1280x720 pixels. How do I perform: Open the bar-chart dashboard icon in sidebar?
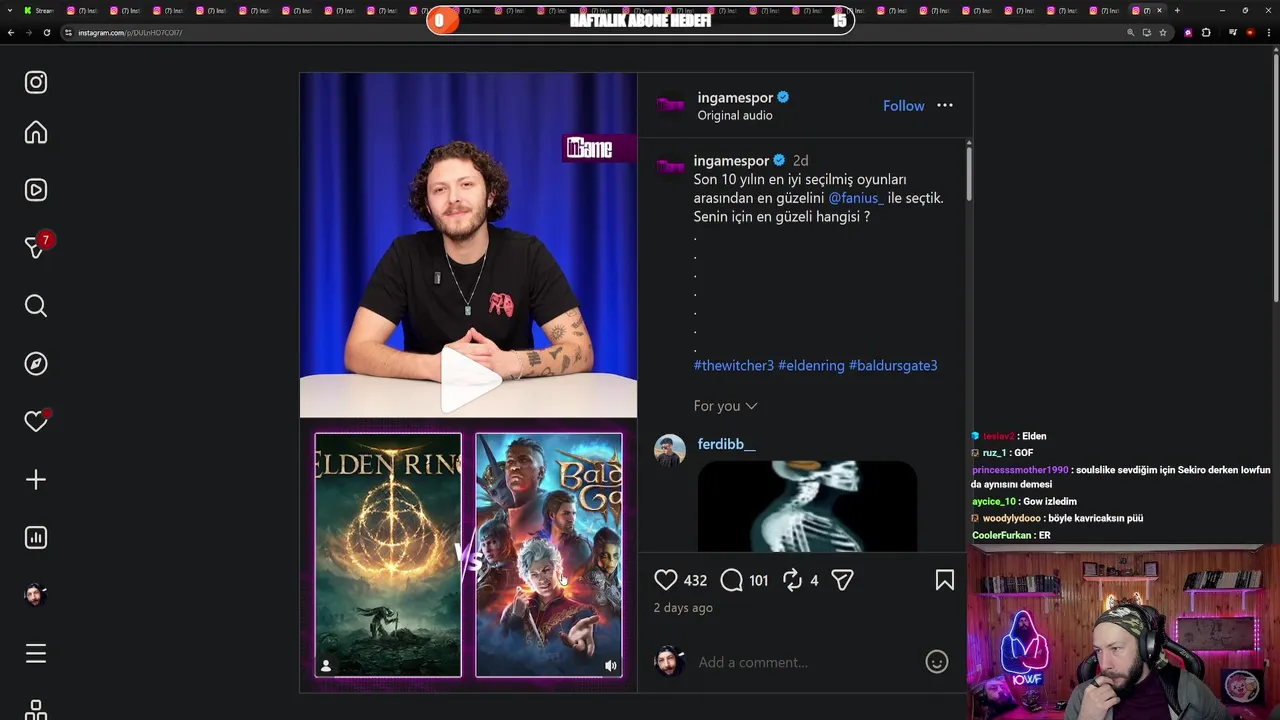[36, 538]
